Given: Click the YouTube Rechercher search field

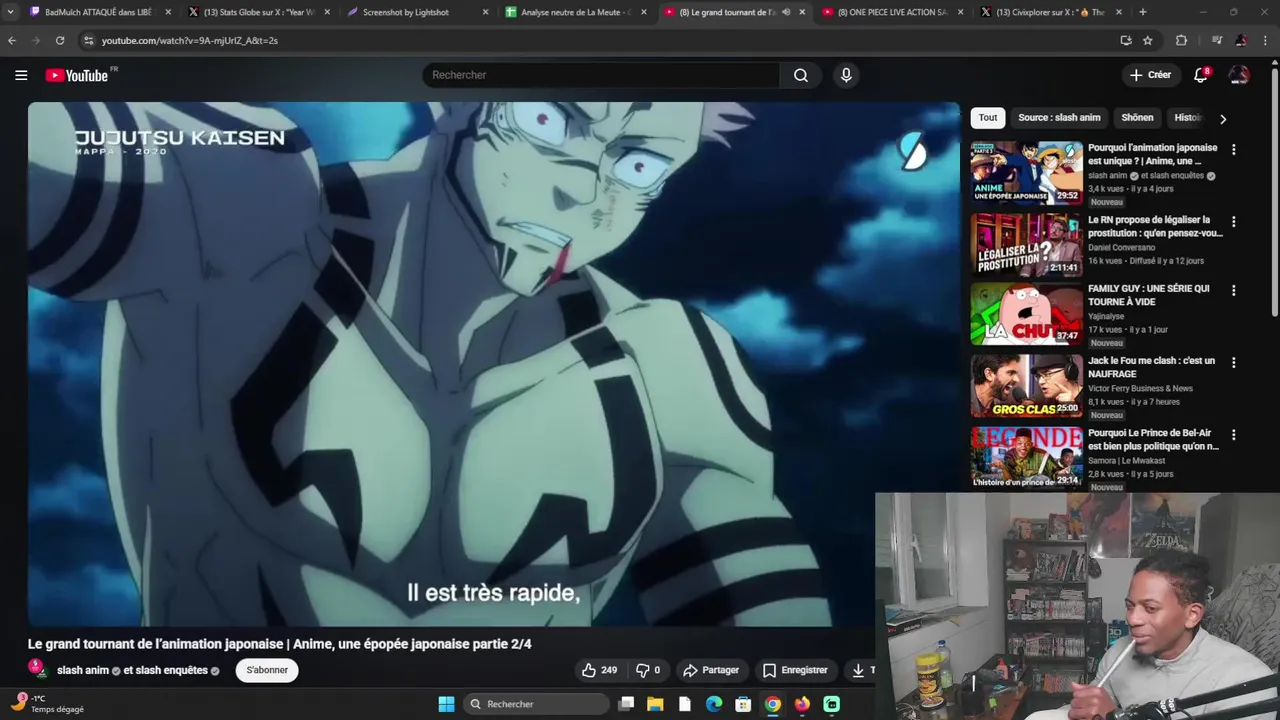Looking at the screenshot, I should point(600,75).
